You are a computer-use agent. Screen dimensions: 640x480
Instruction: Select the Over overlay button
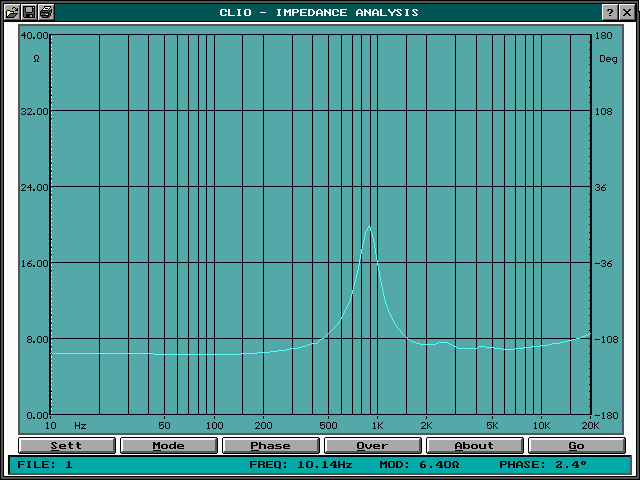373,445
